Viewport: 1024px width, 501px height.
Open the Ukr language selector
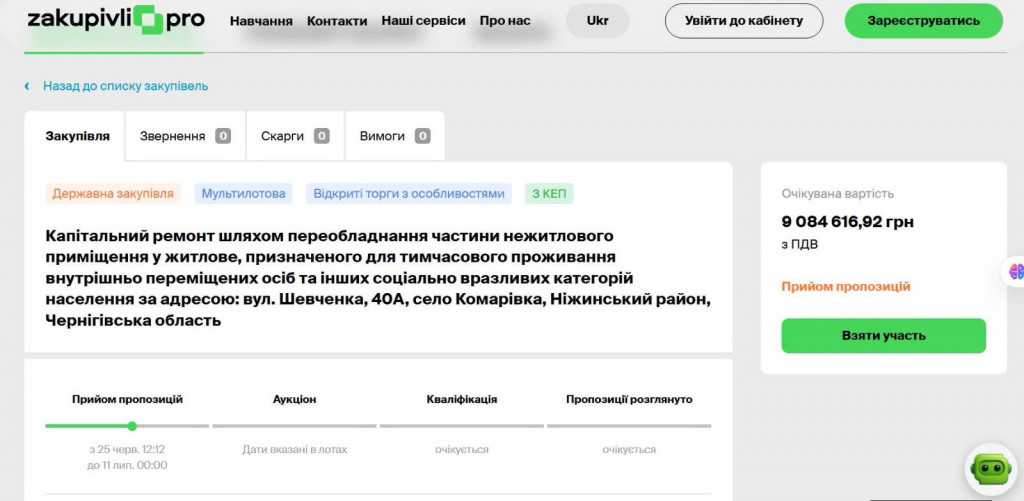[598, 20]
